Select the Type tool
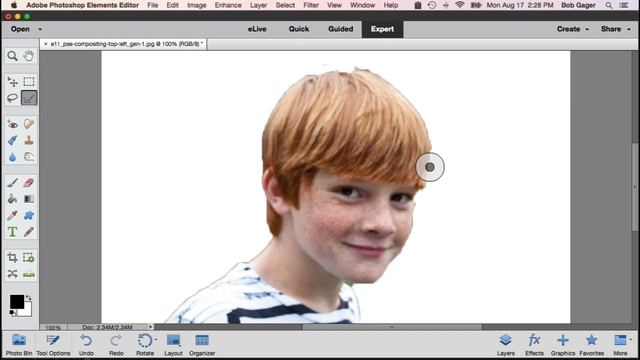Image resolution: width=640 pixels, height=360 pixels. (x=12, y=232)
